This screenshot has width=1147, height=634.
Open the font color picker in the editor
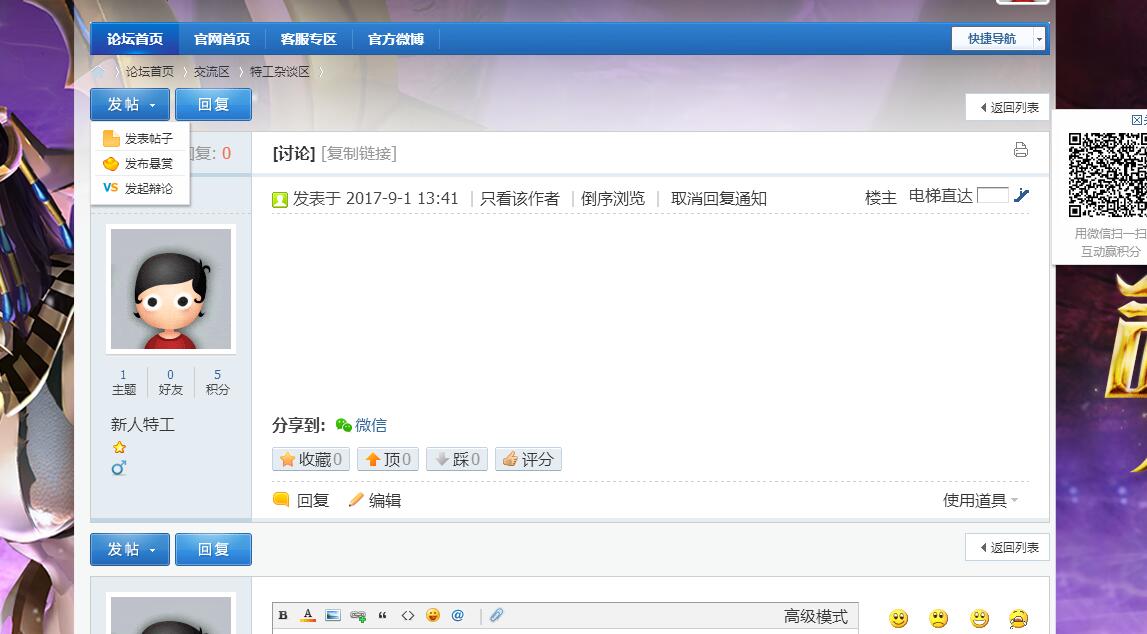(307, 615)
